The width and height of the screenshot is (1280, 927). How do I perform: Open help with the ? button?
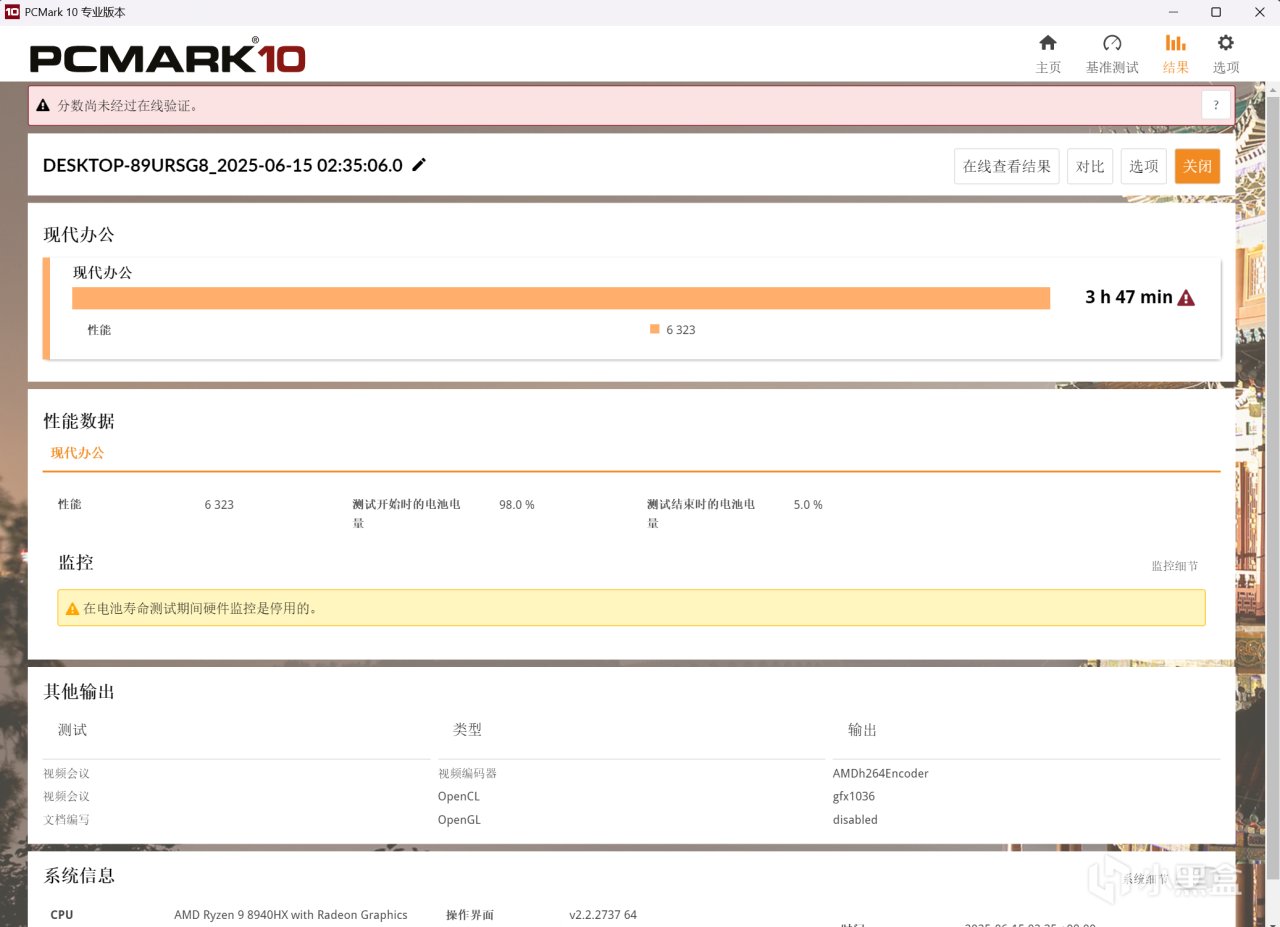pos(1216,105)
